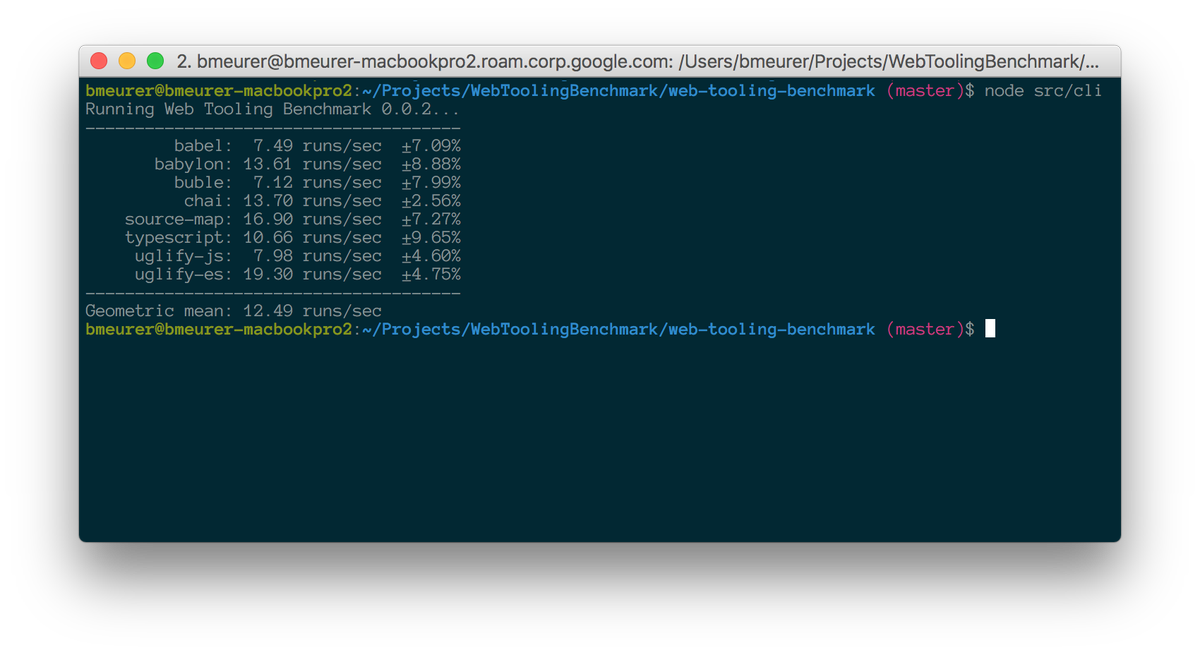Click the cursor block at the bottom prompt
The height and width of the screenshot is (655, 1200).
(x=990, y=329)
